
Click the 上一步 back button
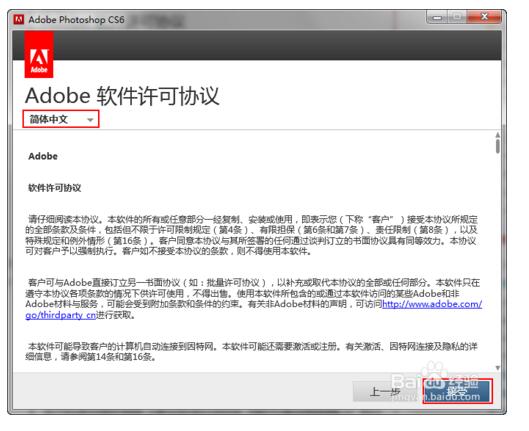coord(386,392)
